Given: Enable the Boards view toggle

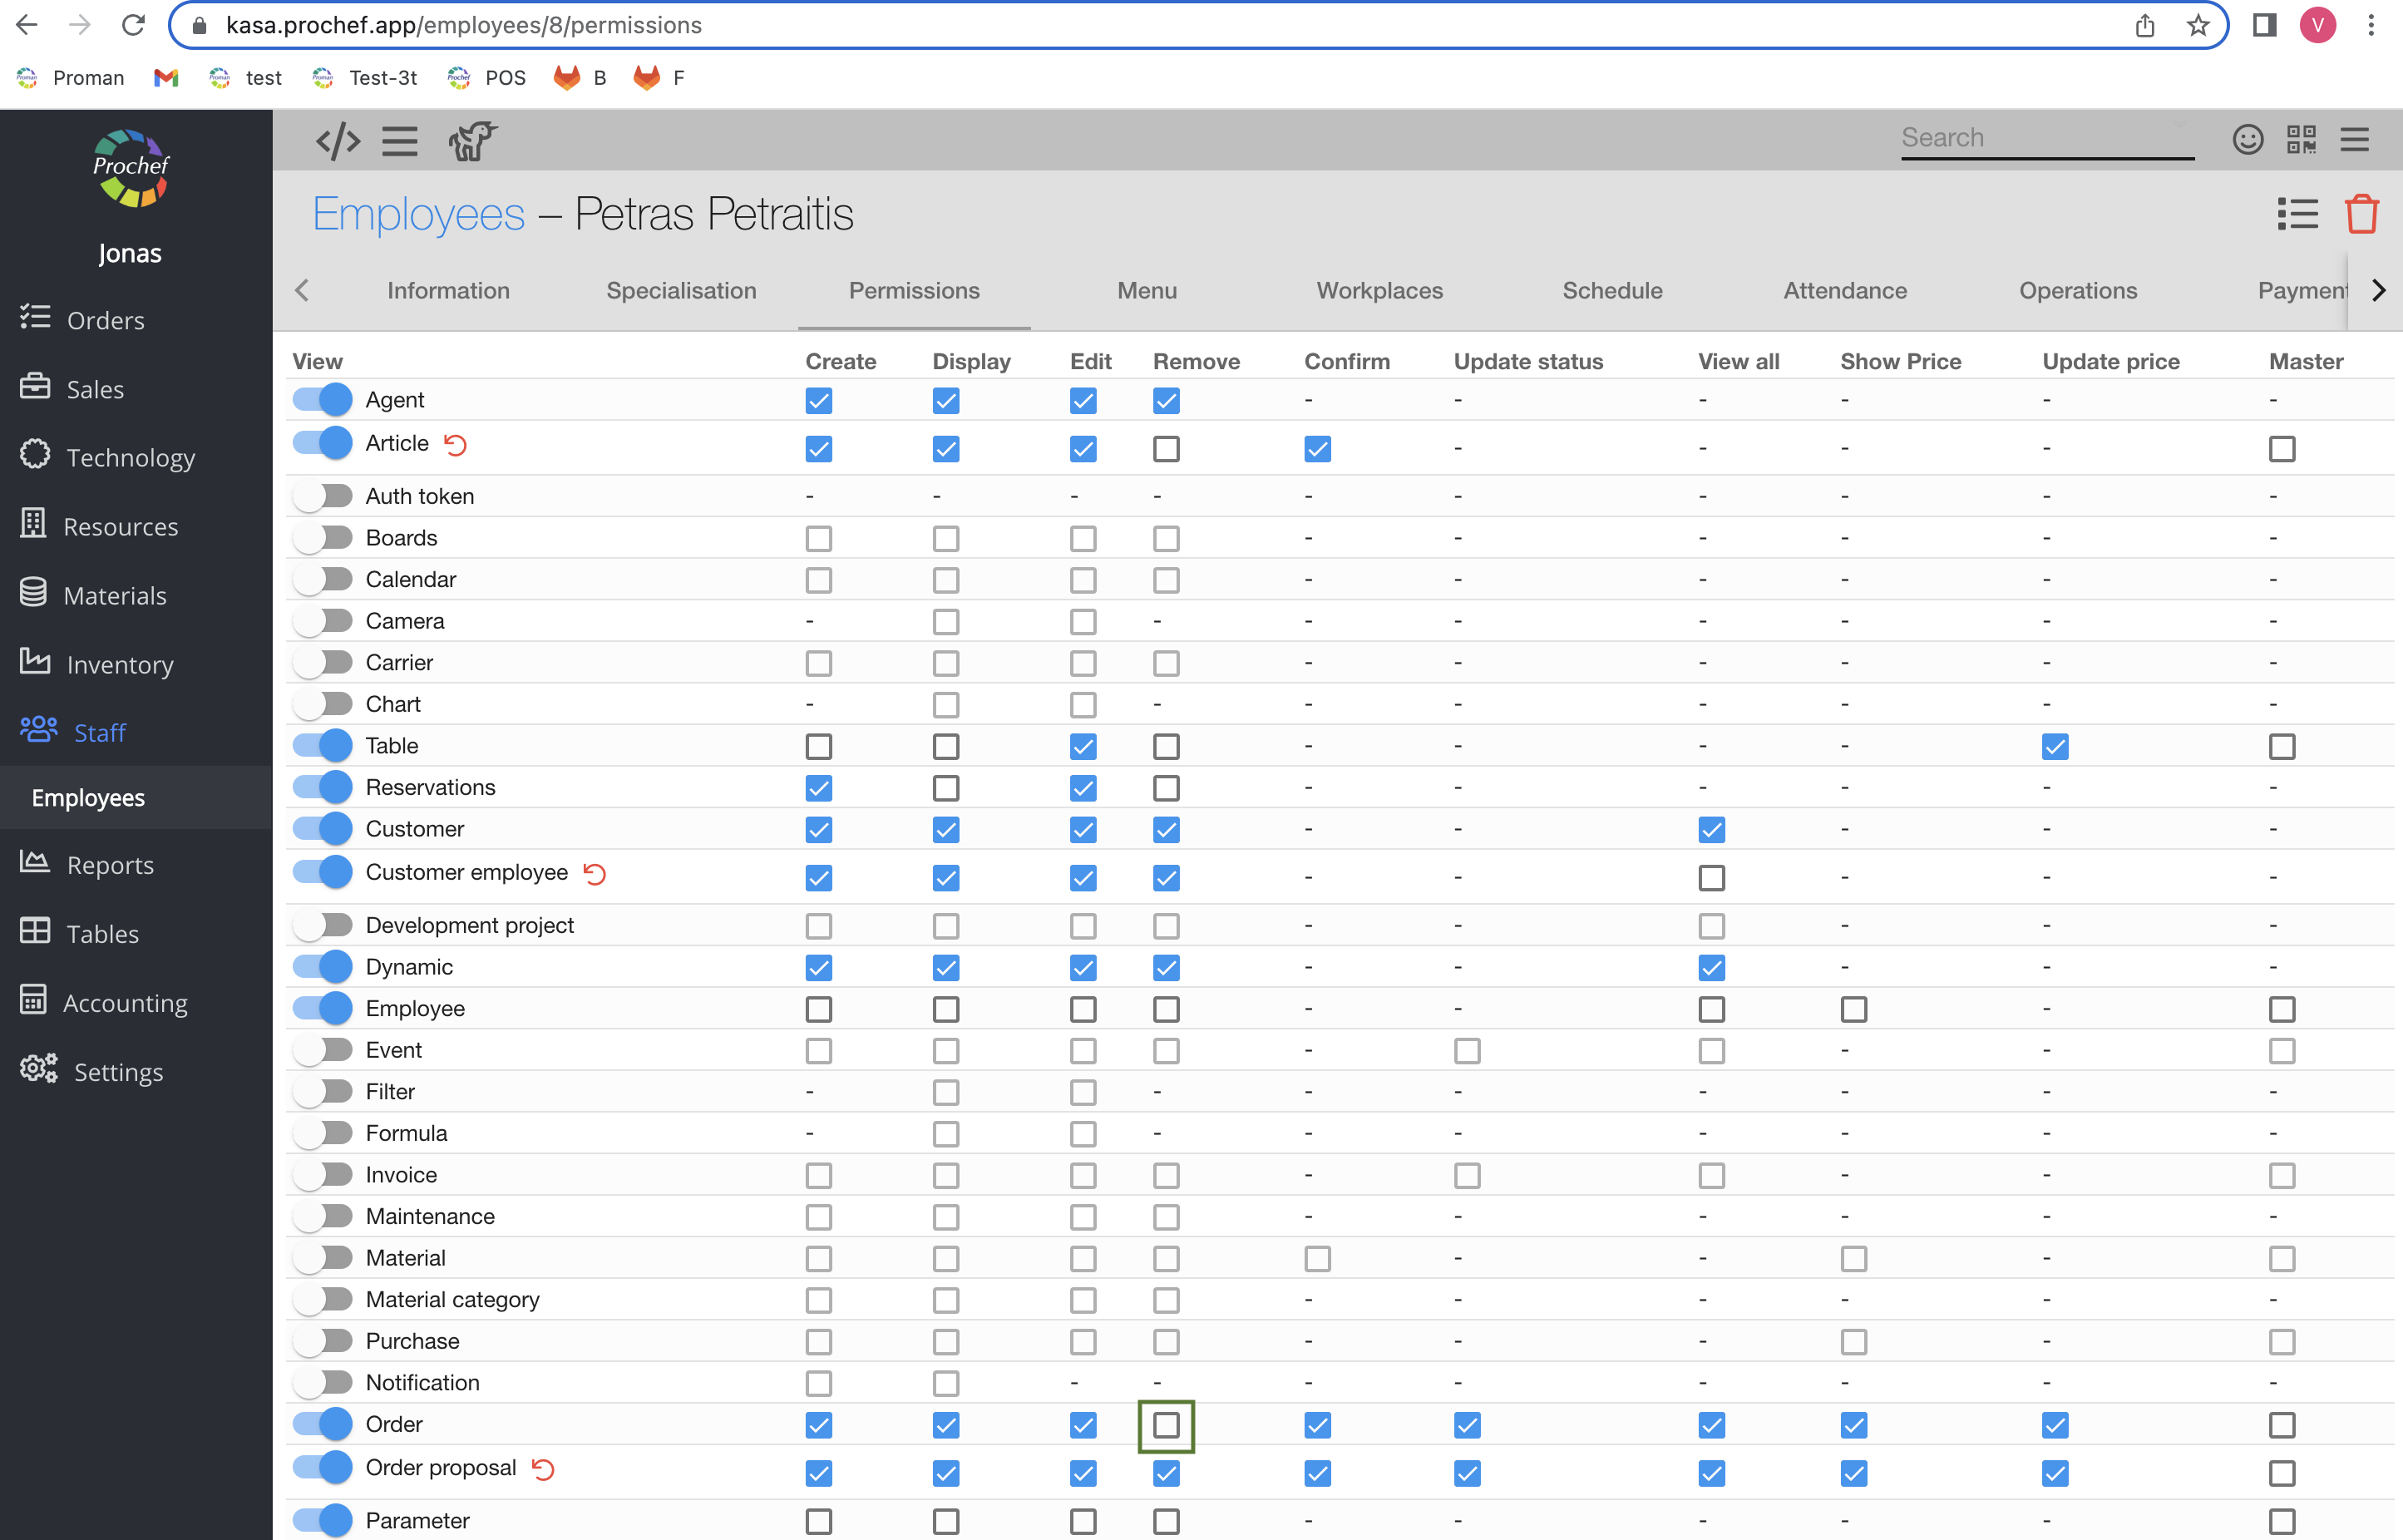Looking at the screenshot, I should click(x=323, y=538).
